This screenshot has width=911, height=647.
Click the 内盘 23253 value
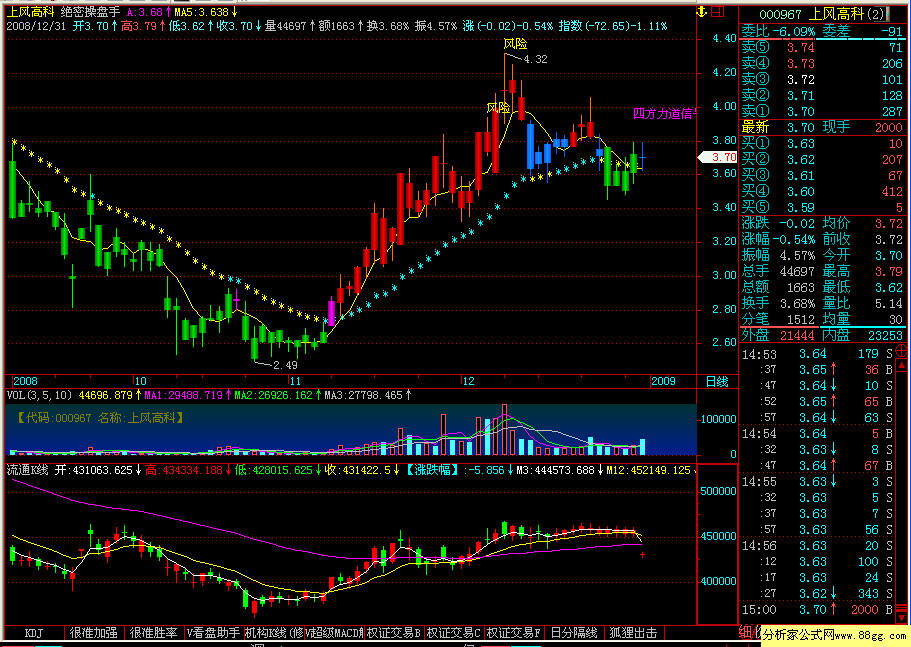885,335
